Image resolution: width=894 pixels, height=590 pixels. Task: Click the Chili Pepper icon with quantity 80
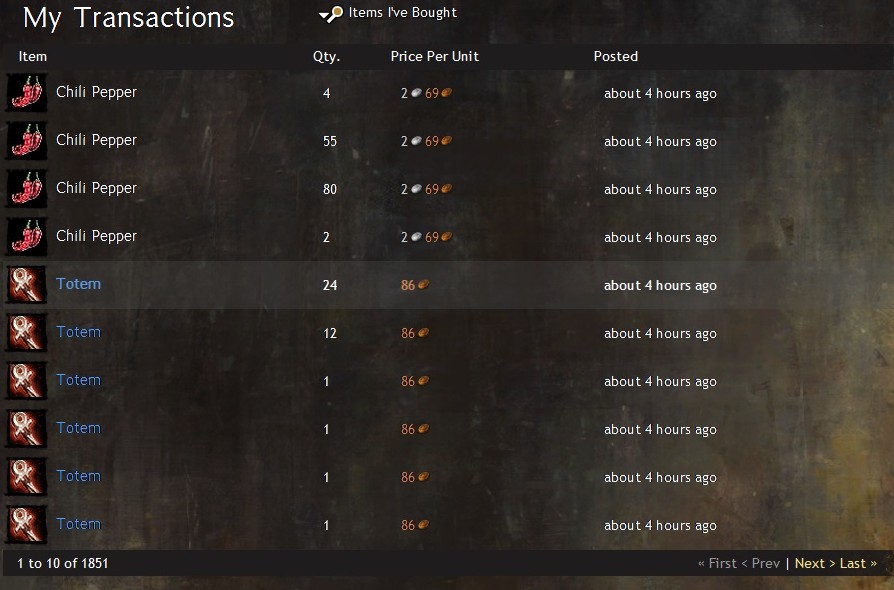pyautogui.click(x=26, y=188)
